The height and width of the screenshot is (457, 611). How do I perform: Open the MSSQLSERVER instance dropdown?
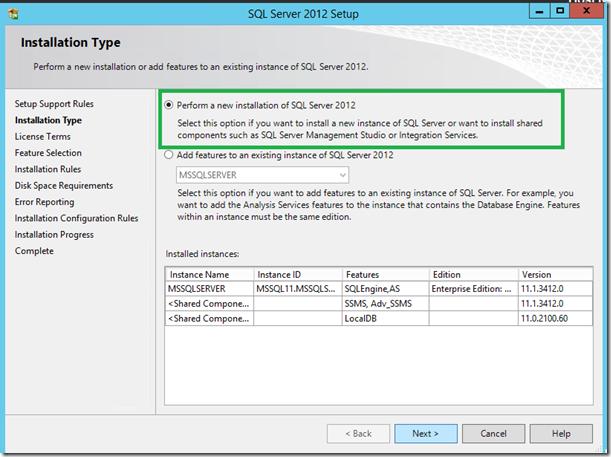tap(263, 175)
